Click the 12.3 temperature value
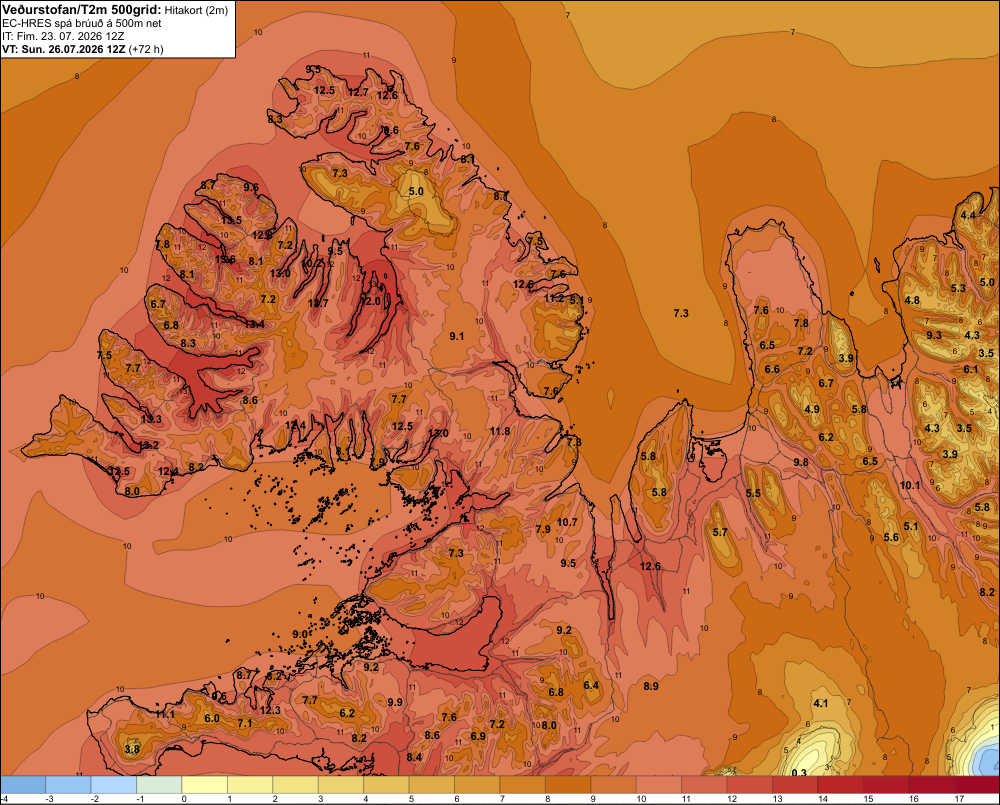This screenshot has height=805, width=1000. [270, 709]
